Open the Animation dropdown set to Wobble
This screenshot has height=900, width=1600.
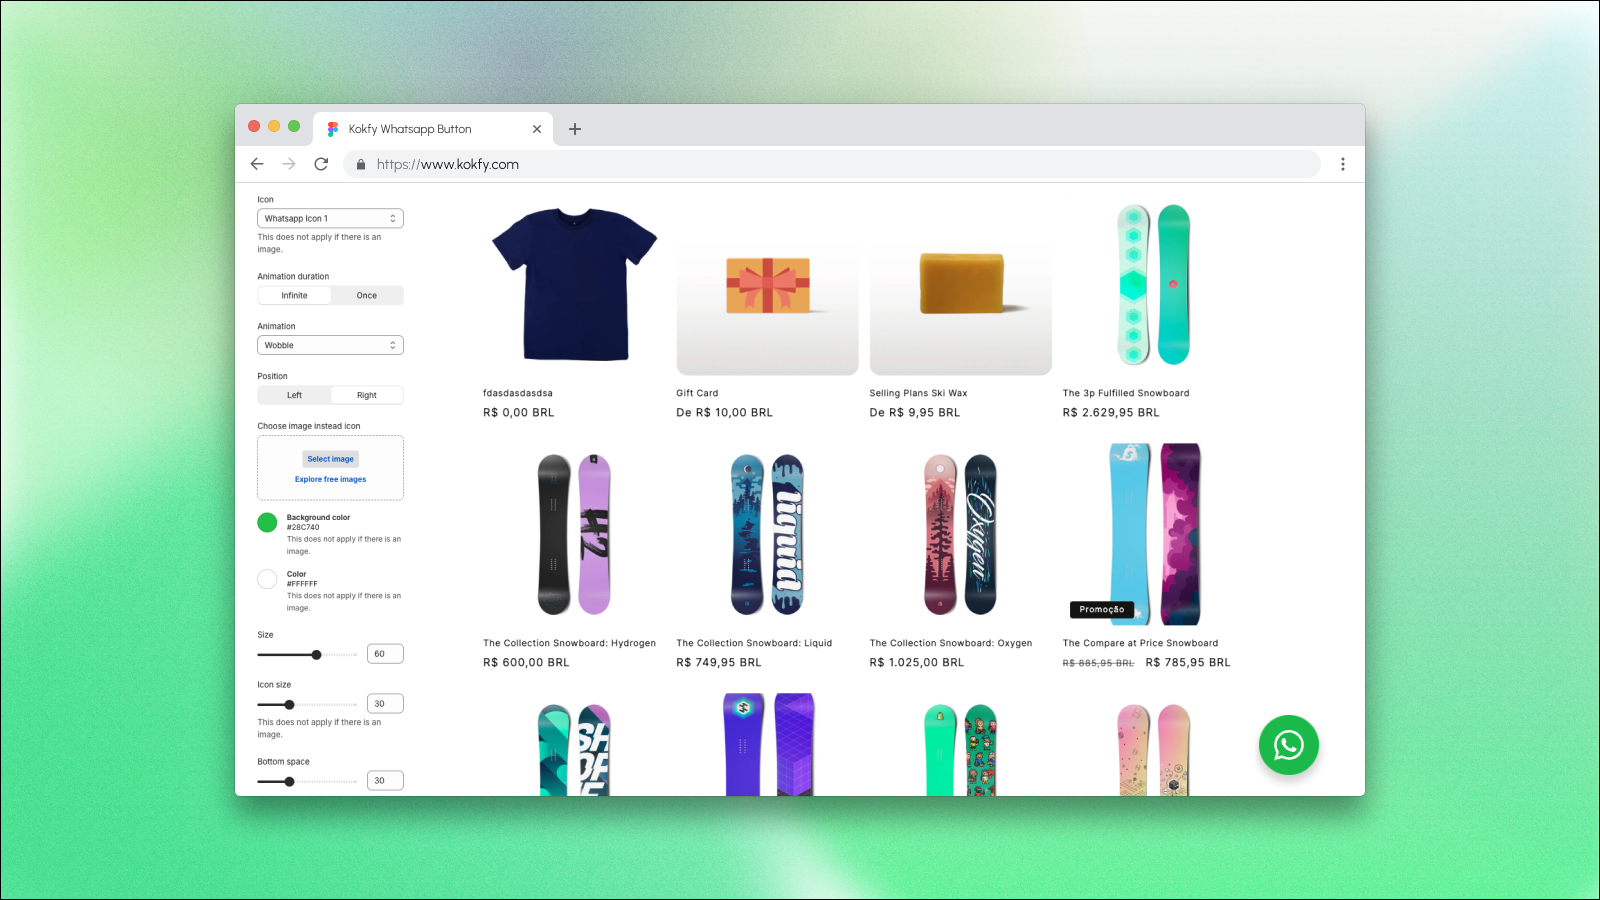(x=330, y=345)
